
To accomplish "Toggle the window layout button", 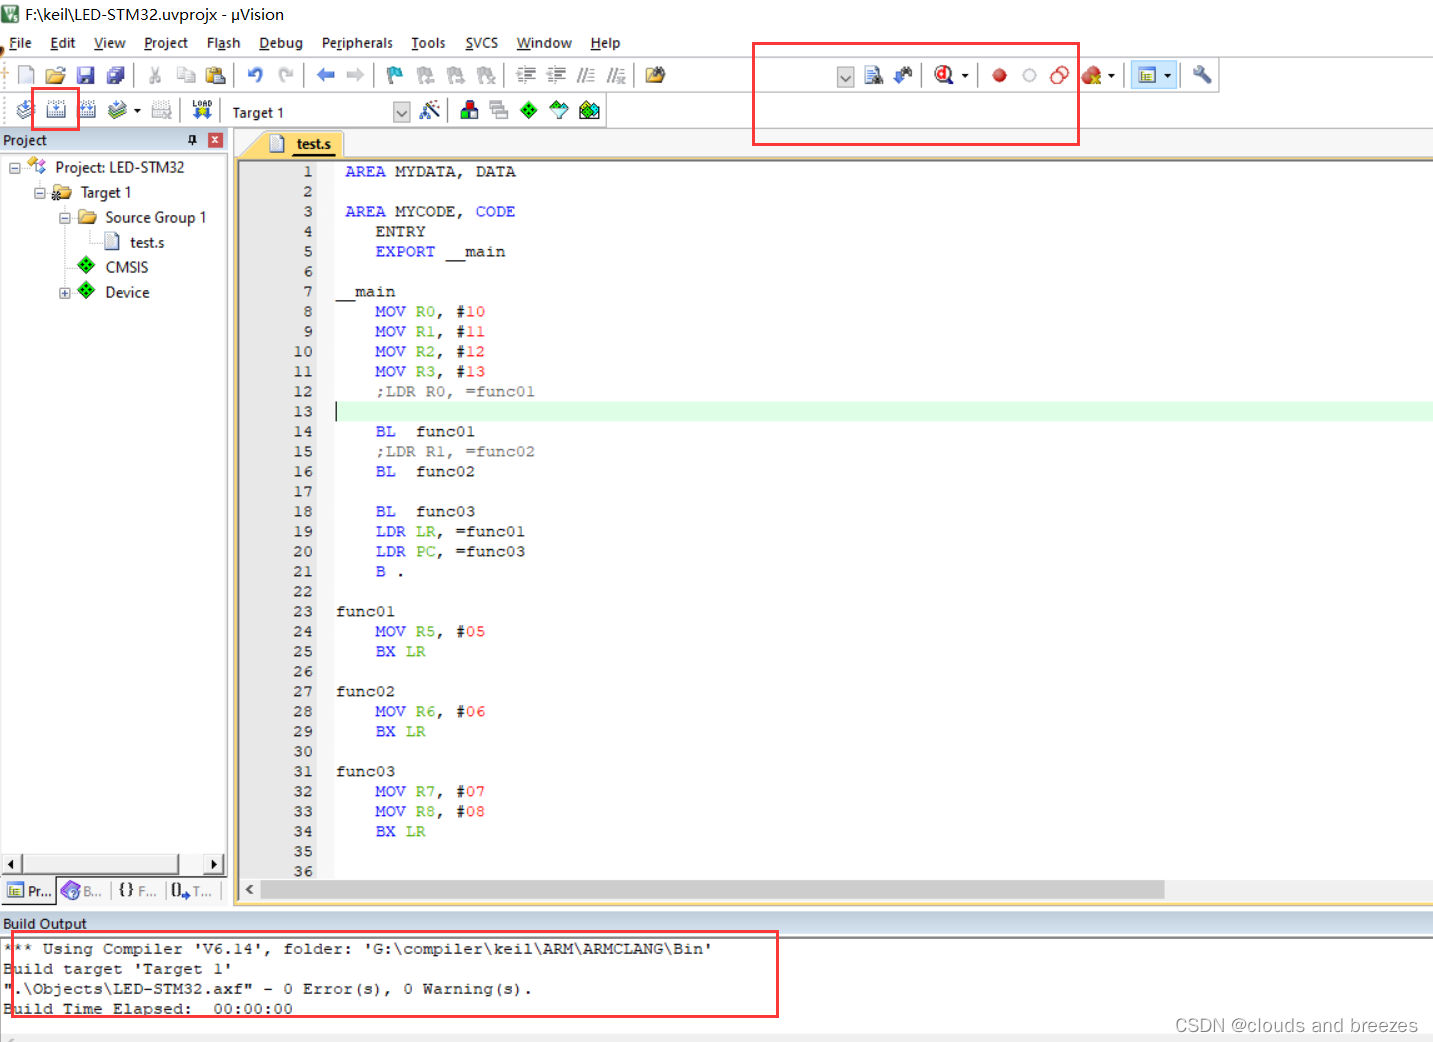I will pyautogui.click(x=1147, y=75).
